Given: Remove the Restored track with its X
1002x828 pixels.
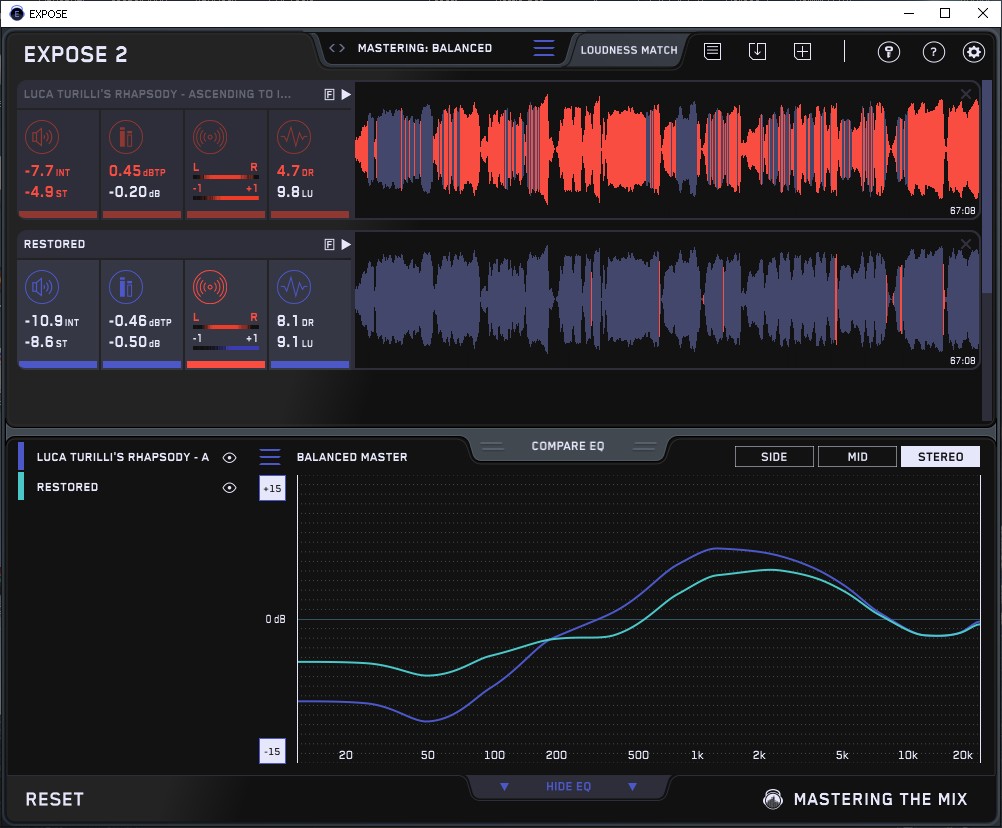Looking at the screenshot, I should (x=966, y=244).
